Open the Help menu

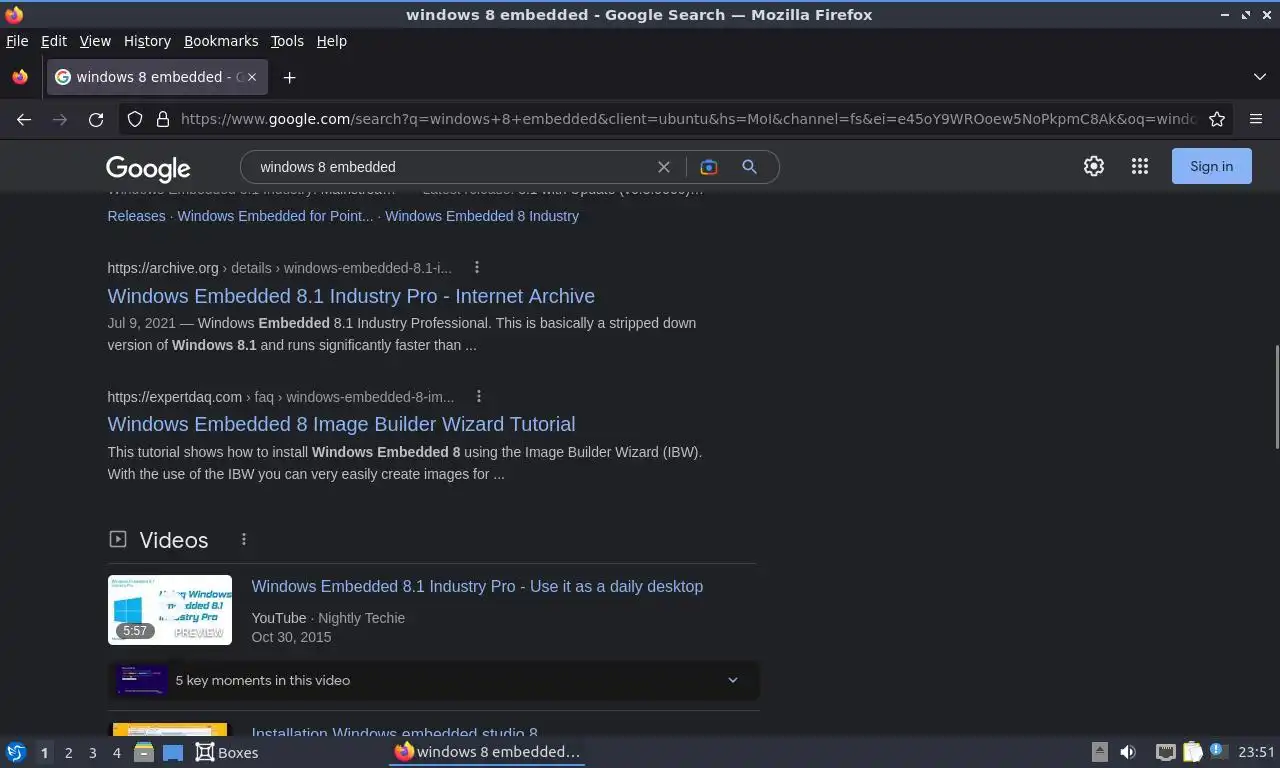(331, 41)
